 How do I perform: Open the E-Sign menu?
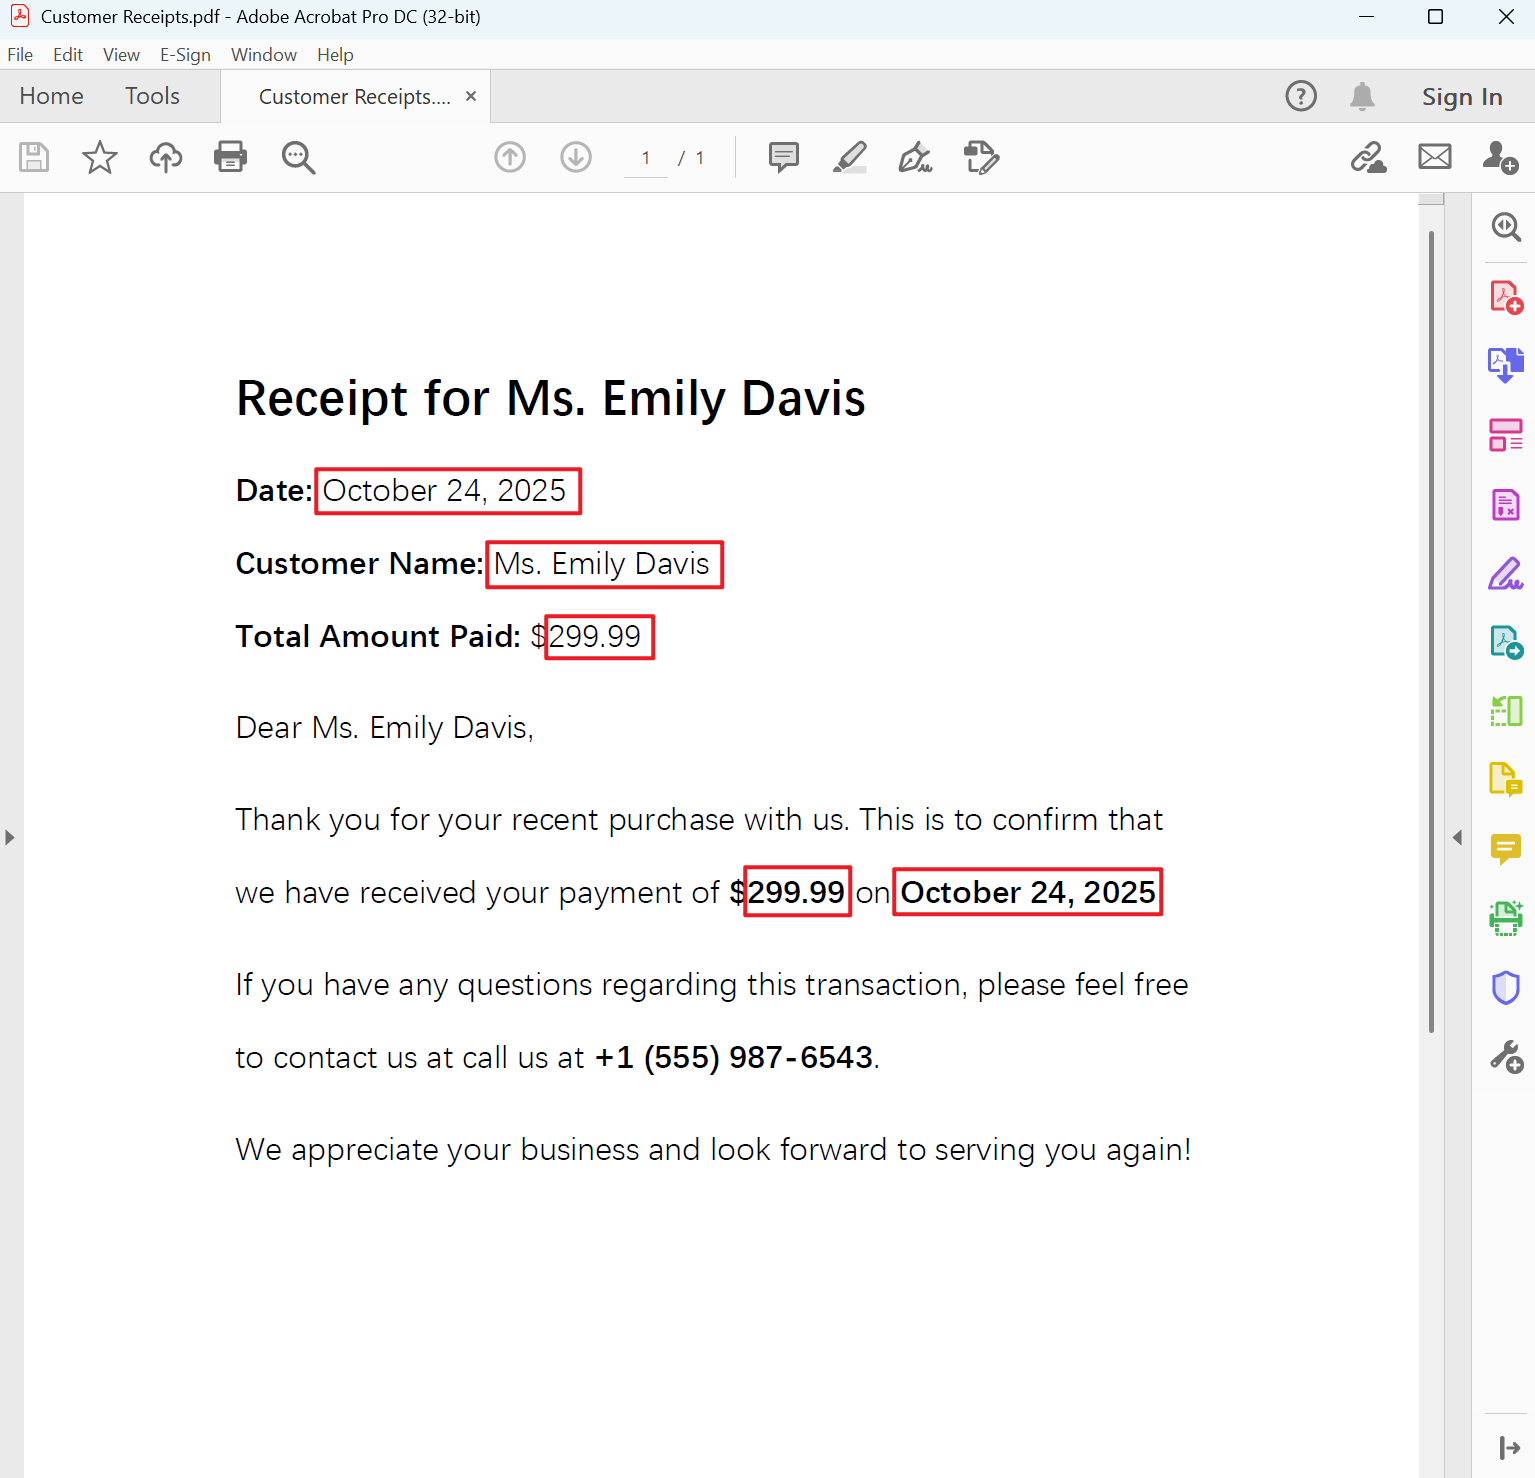point(185,55)
